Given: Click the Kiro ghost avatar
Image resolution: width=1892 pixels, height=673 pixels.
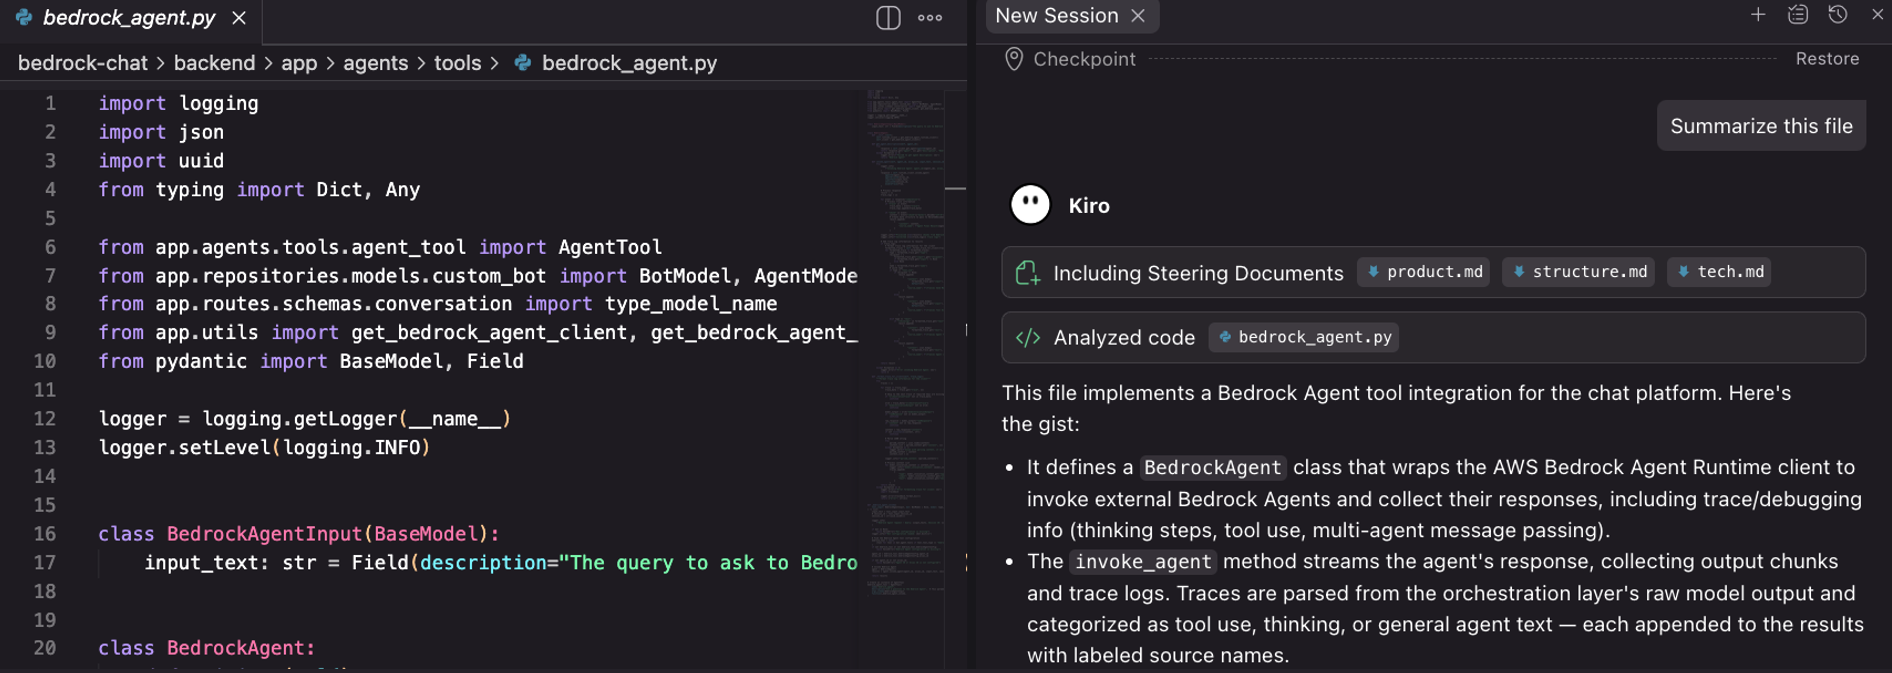Looking at the screenshot, I should (1030, 205).
